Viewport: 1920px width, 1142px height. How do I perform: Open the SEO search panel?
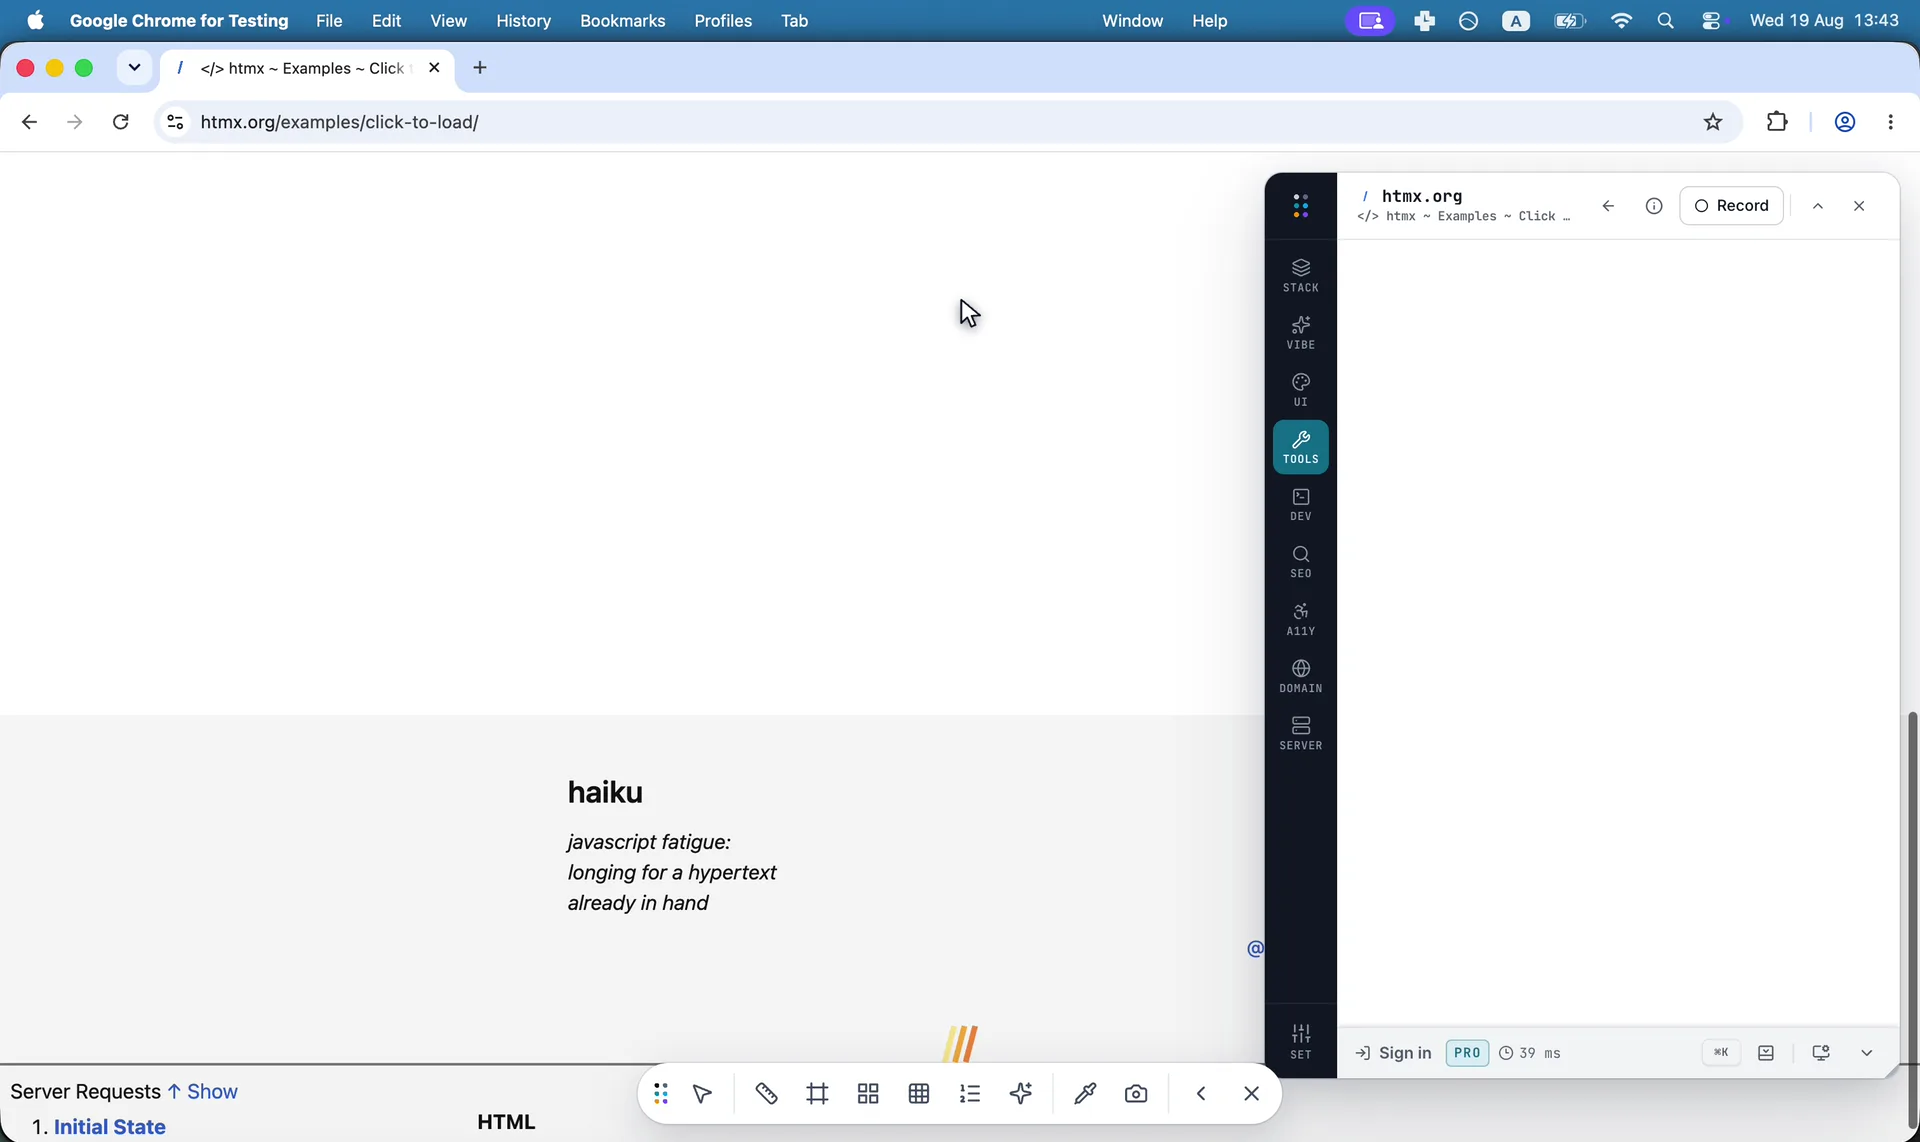point(1300,561)
